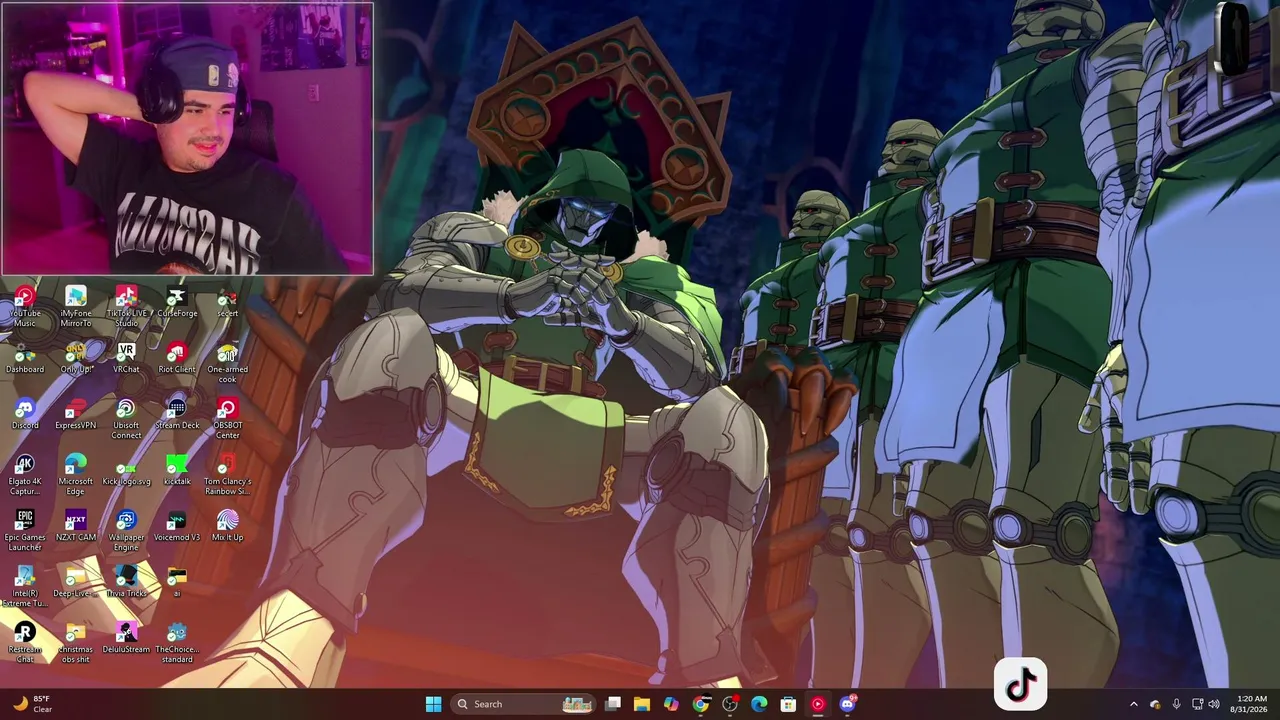Select the Mix It Up desktop icon
1280x720 pixels.
pos(227,526)
